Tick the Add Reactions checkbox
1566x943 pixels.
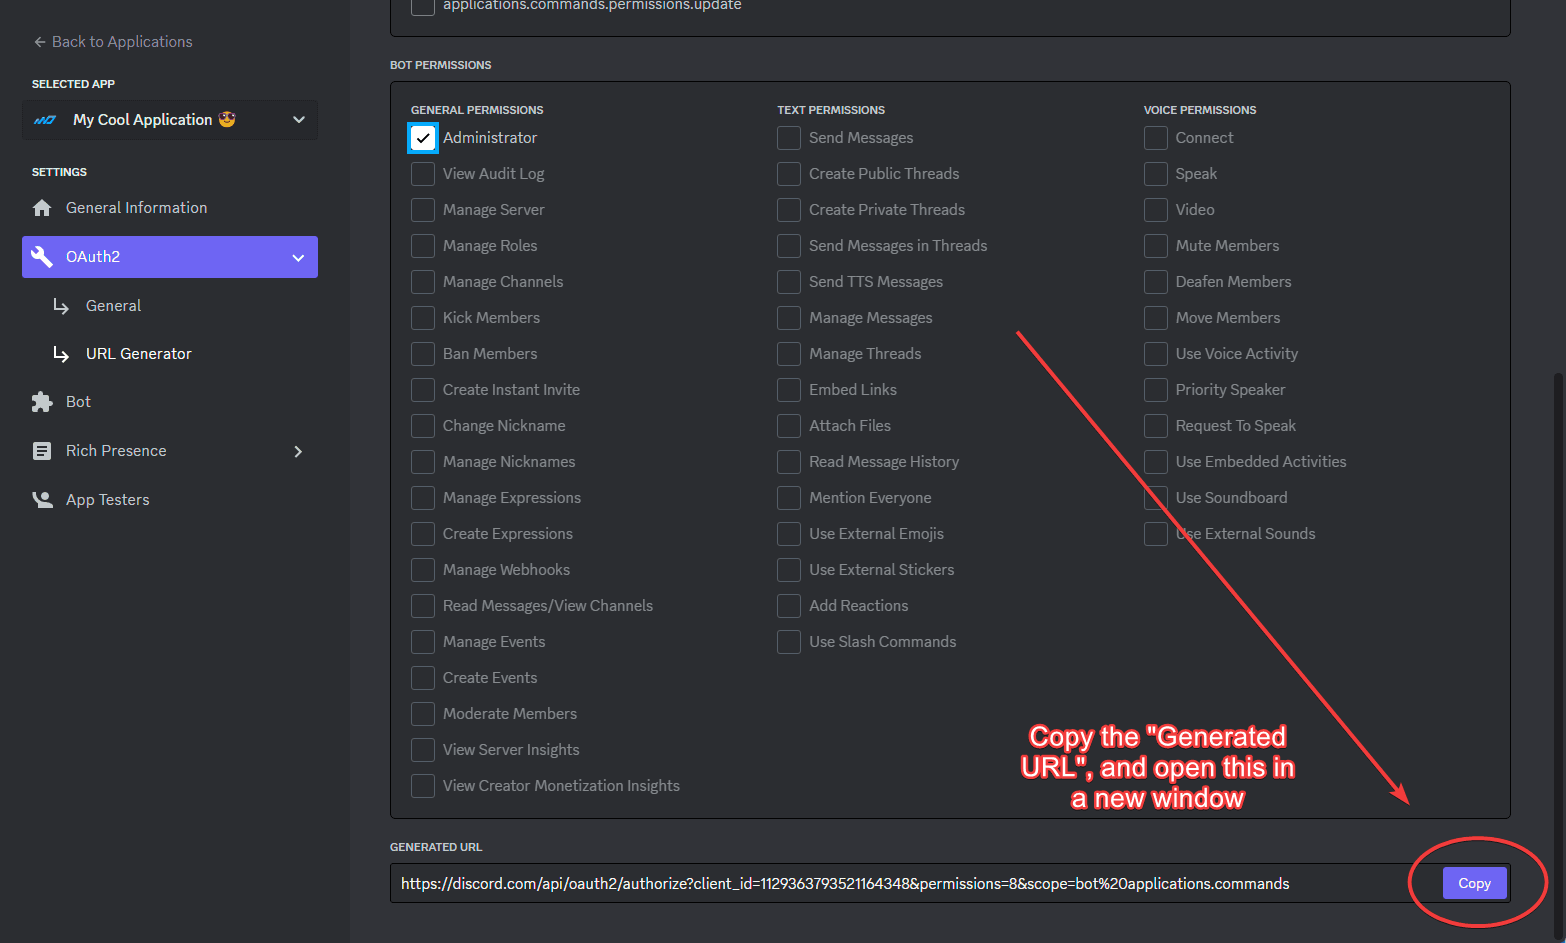[789, 606]
